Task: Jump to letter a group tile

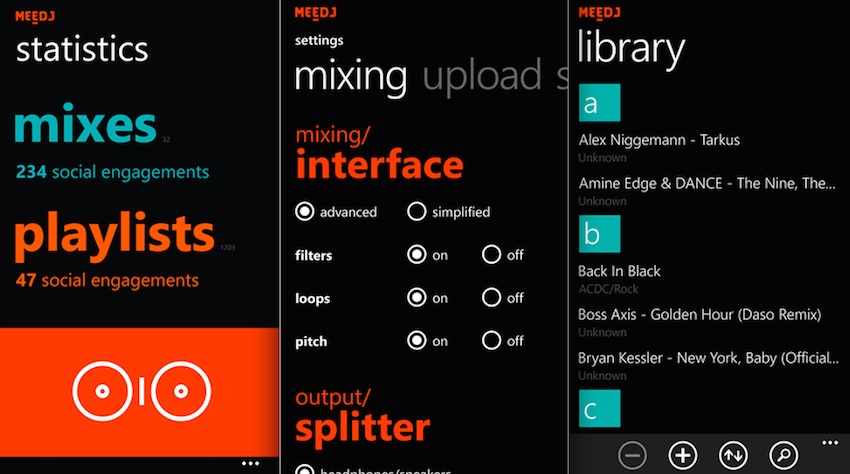Action: coord(599,103)
